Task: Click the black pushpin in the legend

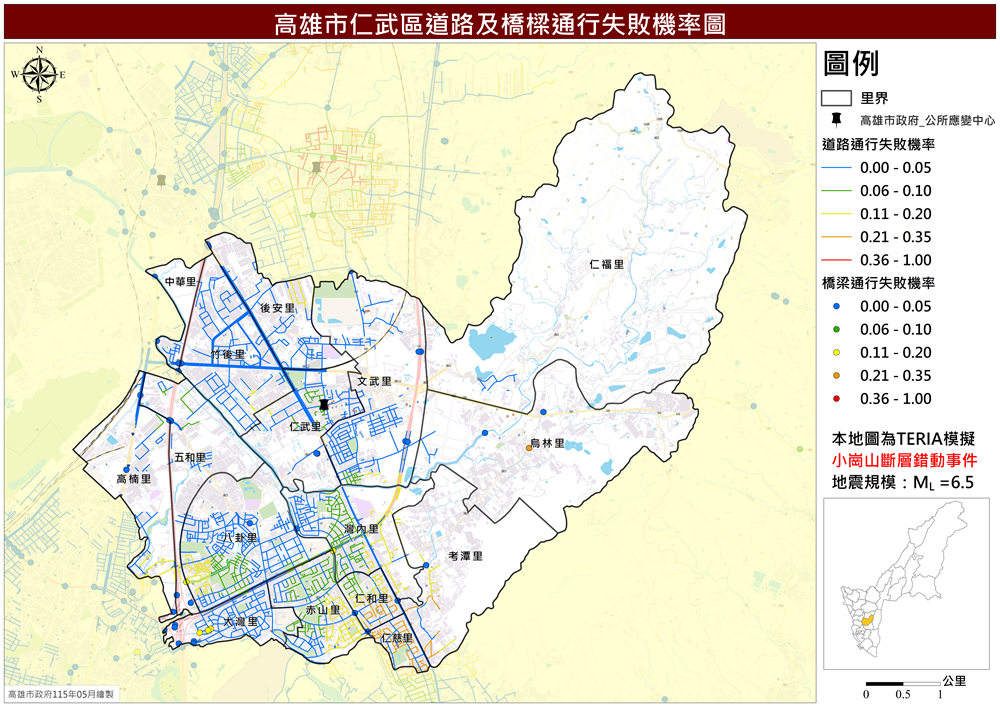Action: pos(835,120)
